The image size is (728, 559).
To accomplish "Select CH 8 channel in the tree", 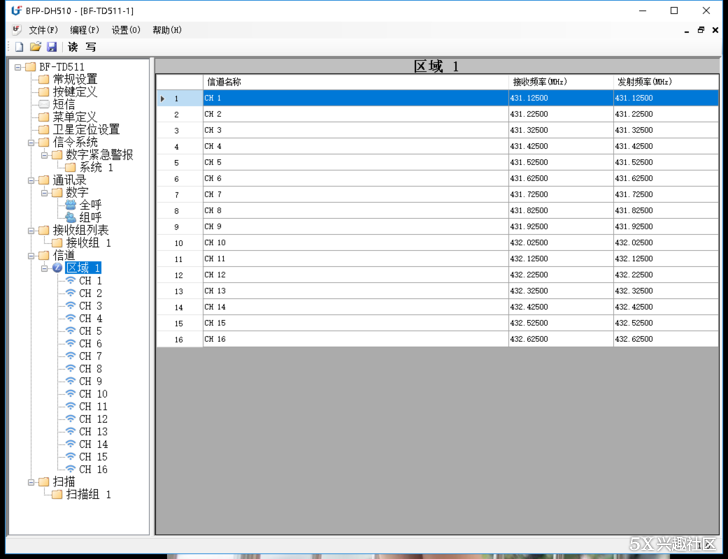I will [90, 369].
